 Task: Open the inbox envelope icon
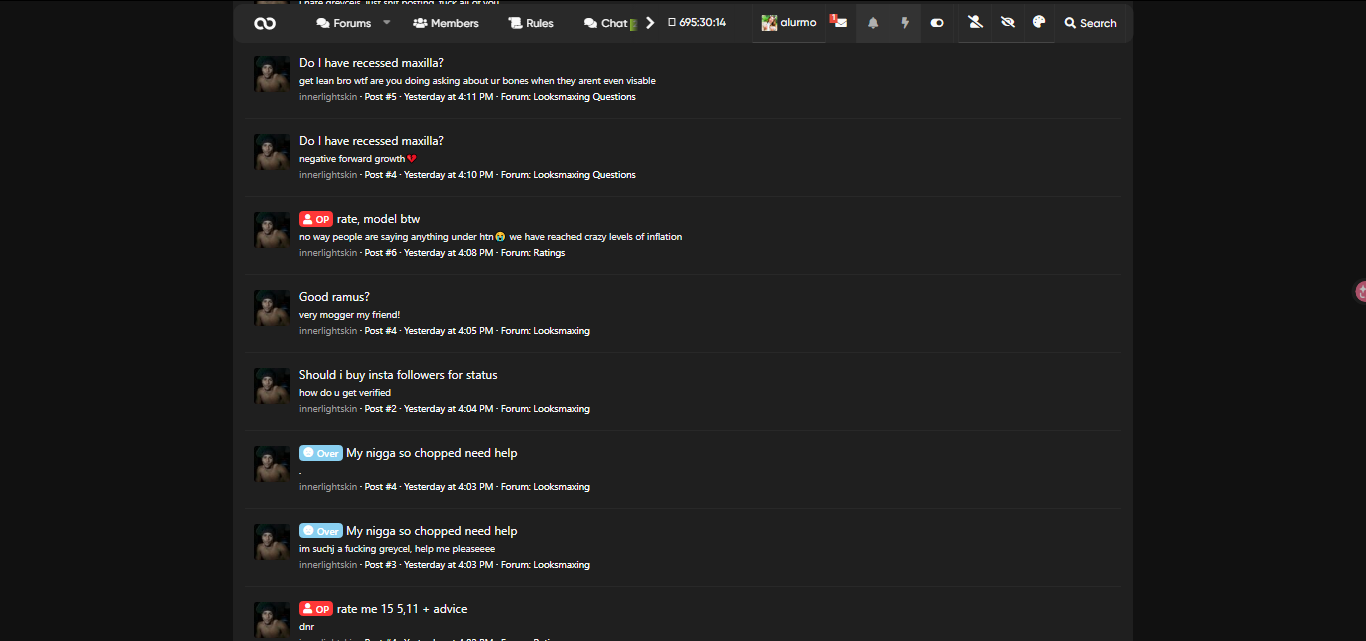(840, 23)
